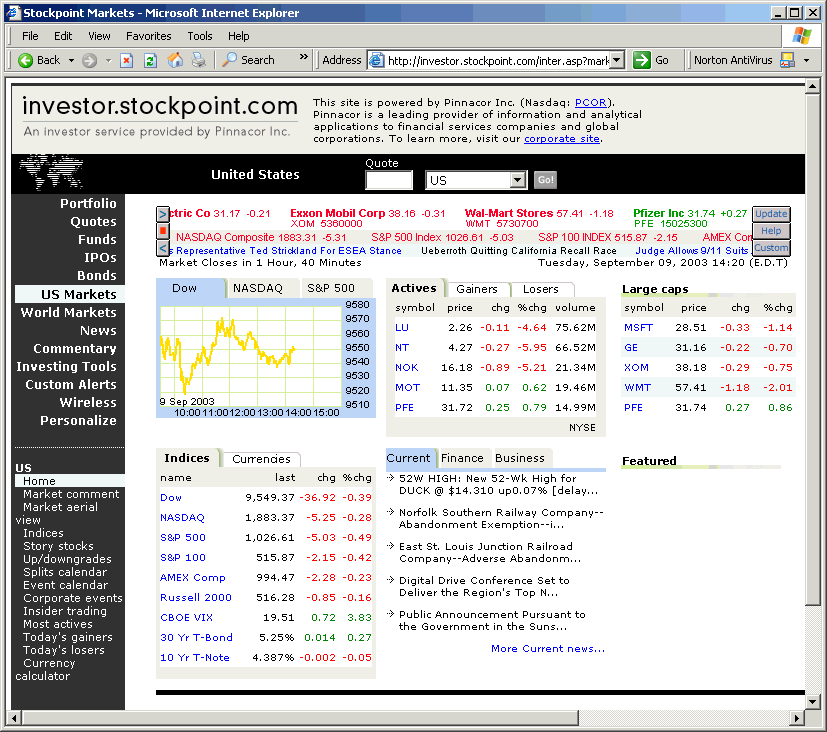Image resolution: width=827 pixels, height=732 pixels.
Task: Click the horizontal scrollbar at page bottom
Action: [x=400, y=718]
